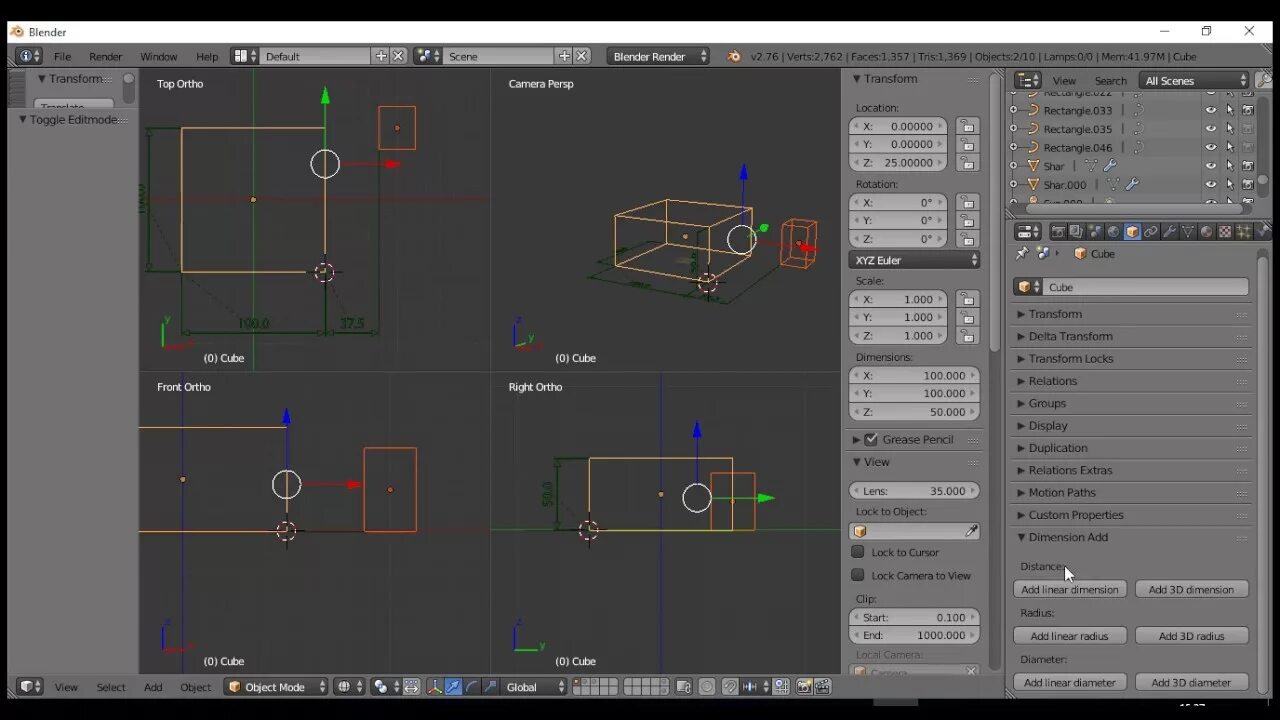Screen dimensions: 1280x720
Task: Click the curve data icon on Rectangle.033 row
Action: (1138, 111)
